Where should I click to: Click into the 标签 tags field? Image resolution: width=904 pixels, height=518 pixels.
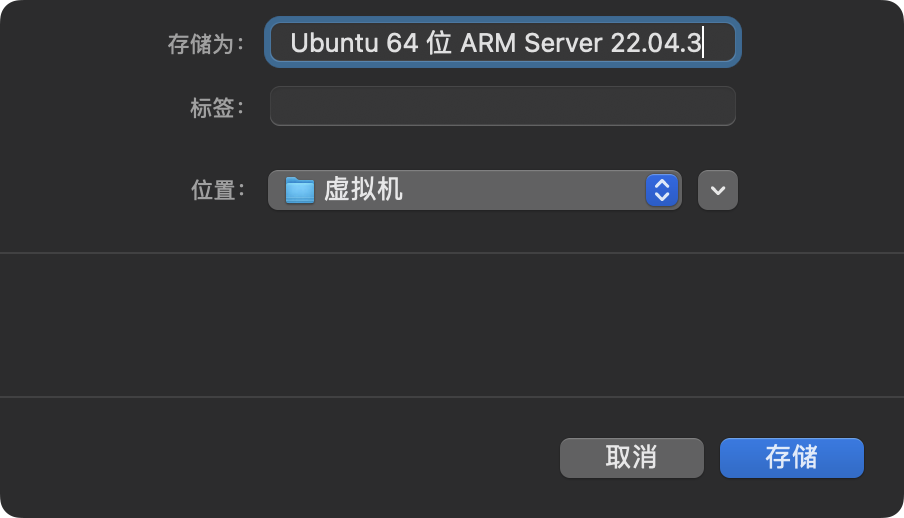click(502, 106)
